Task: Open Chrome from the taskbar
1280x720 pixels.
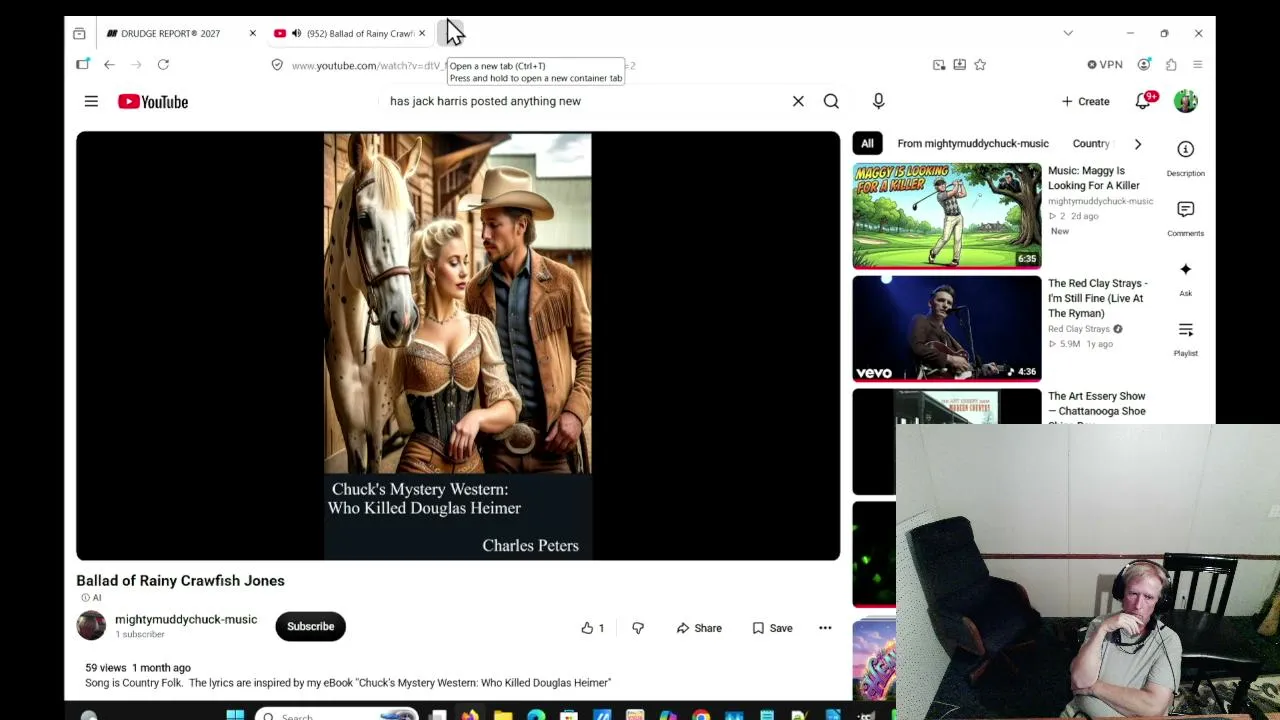Action: [x=701, y=714]
